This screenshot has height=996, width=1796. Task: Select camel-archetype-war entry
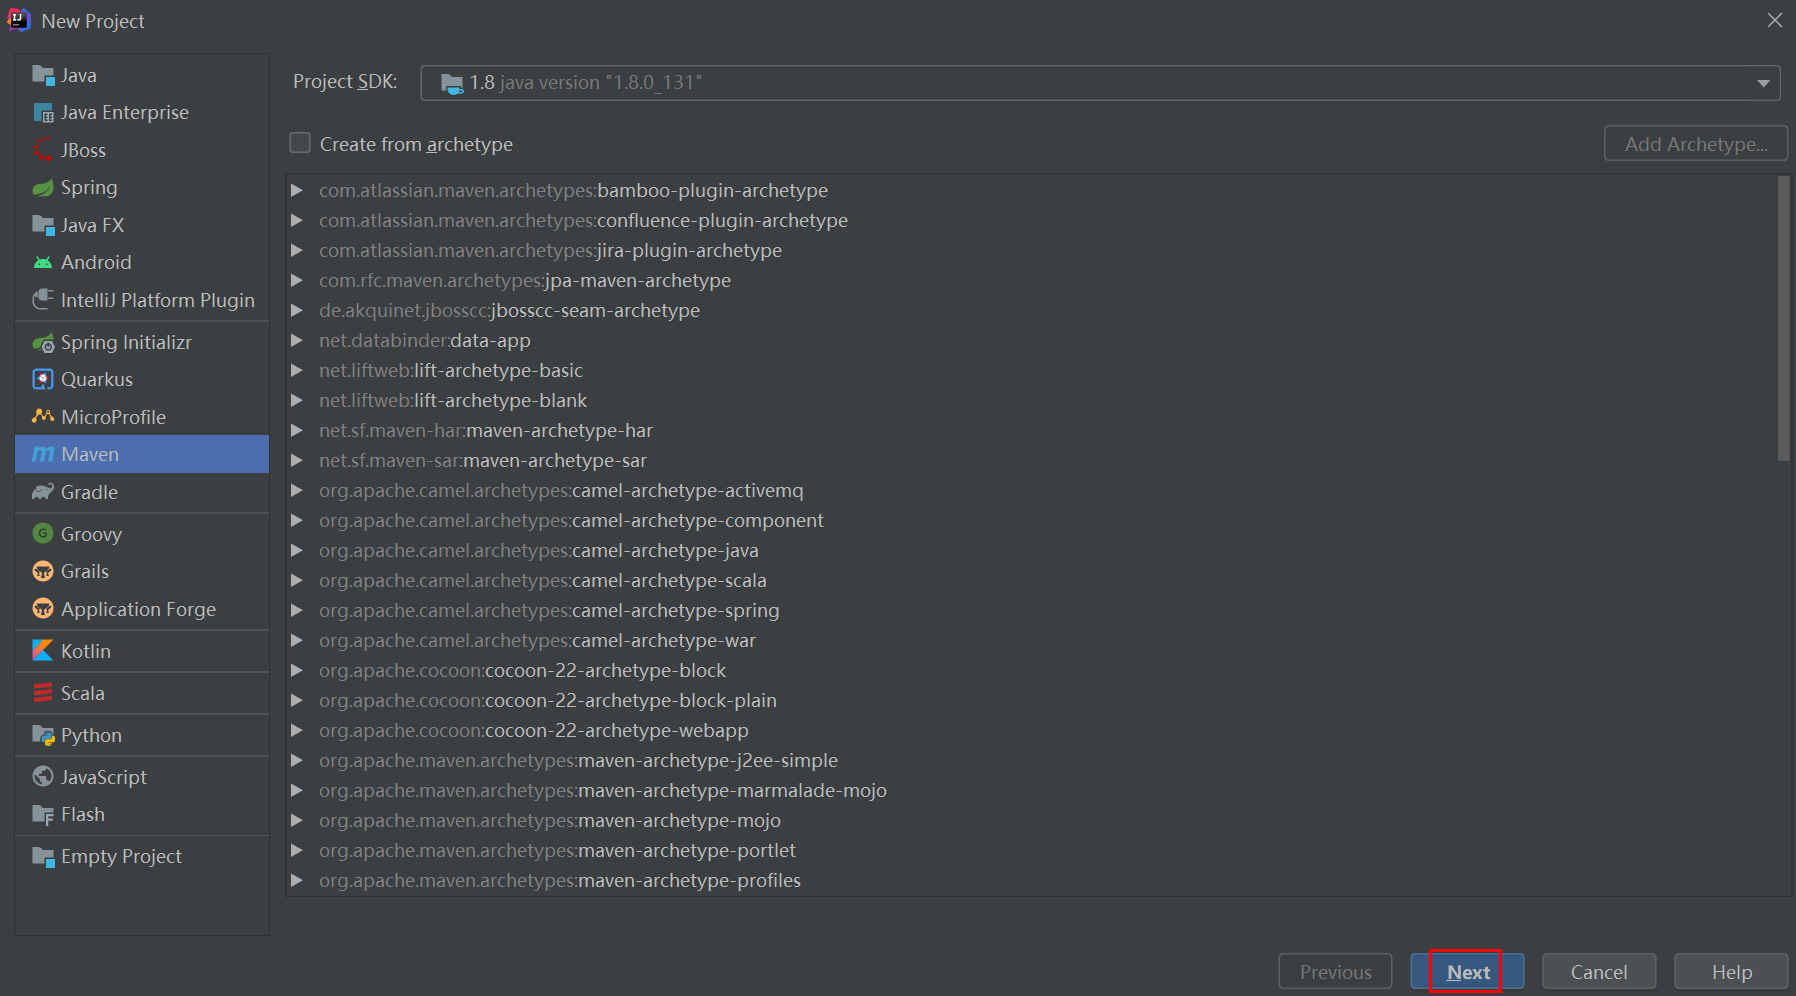pyautogui.click(x=537, y=640)
